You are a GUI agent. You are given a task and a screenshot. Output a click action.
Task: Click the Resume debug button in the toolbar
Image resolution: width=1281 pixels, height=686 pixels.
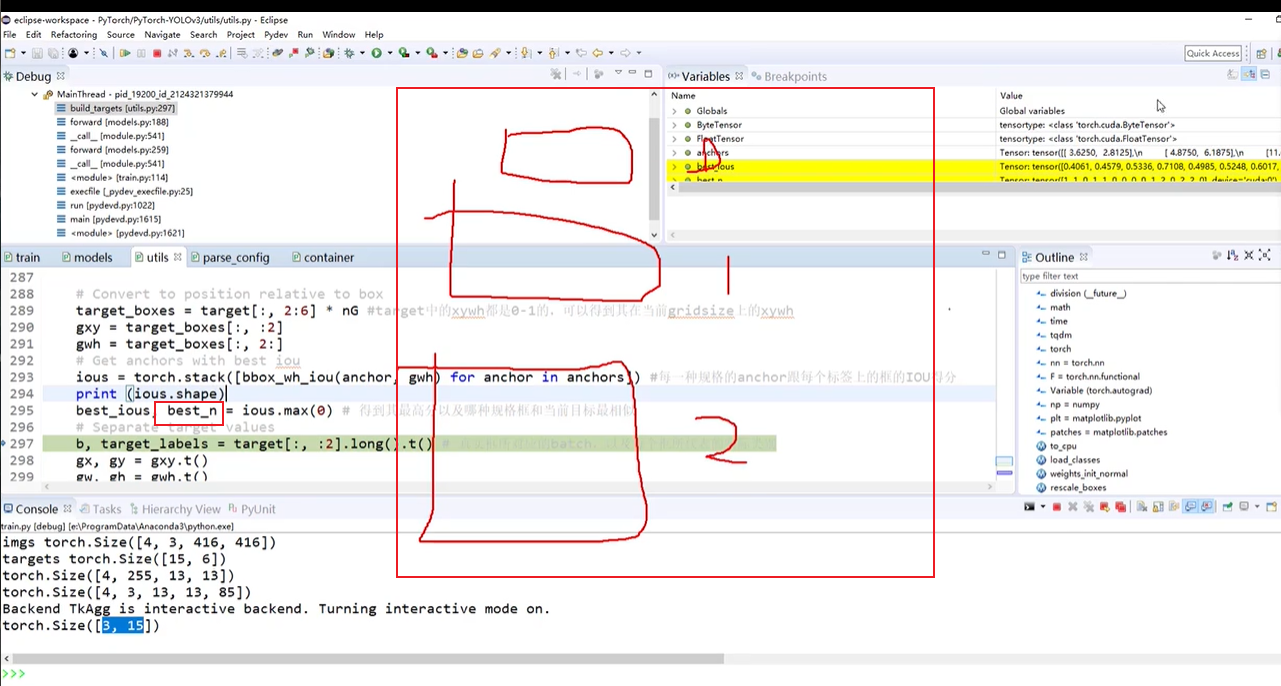125,53
